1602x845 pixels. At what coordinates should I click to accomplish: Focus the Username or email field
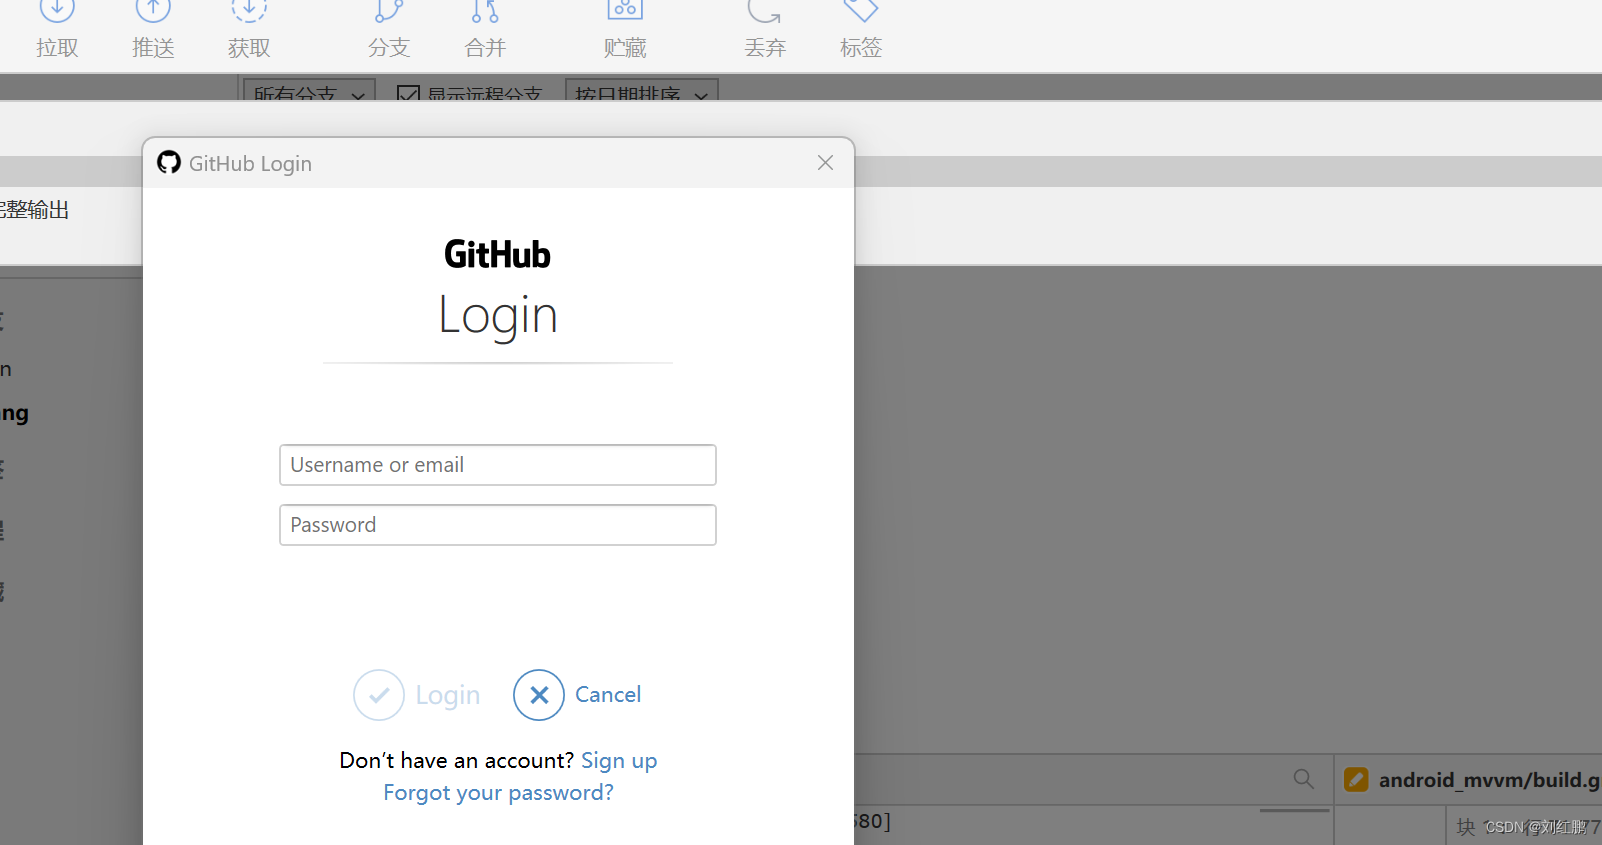click(498, 465)
